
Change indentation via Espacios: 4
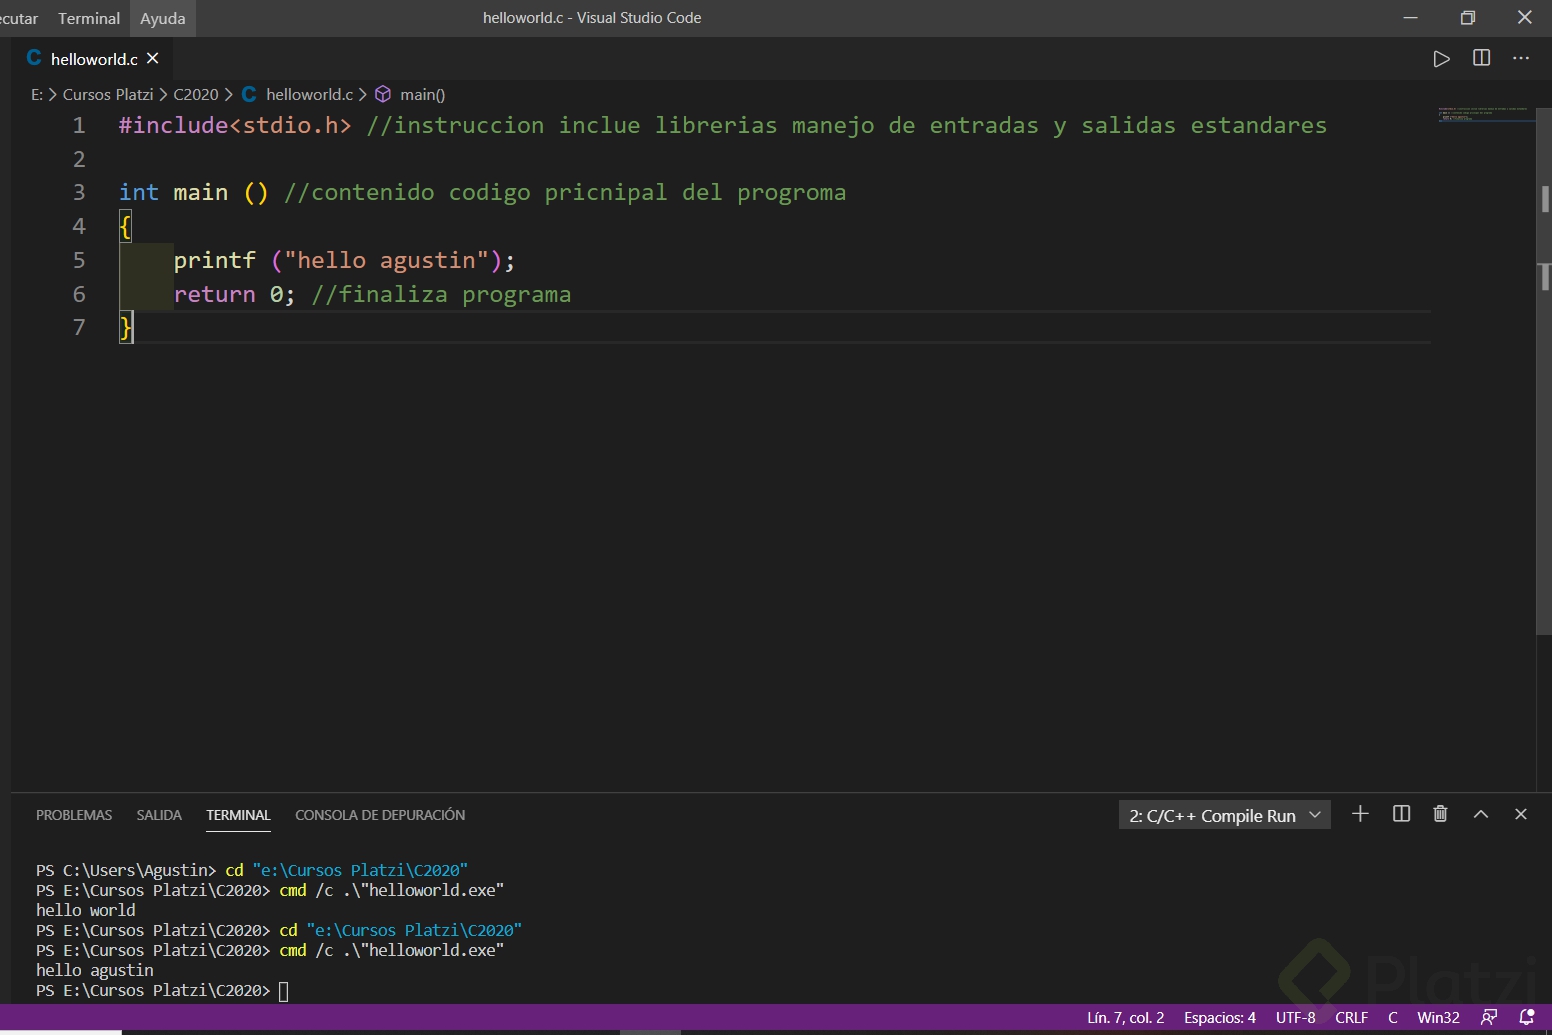point(1220,1017)
